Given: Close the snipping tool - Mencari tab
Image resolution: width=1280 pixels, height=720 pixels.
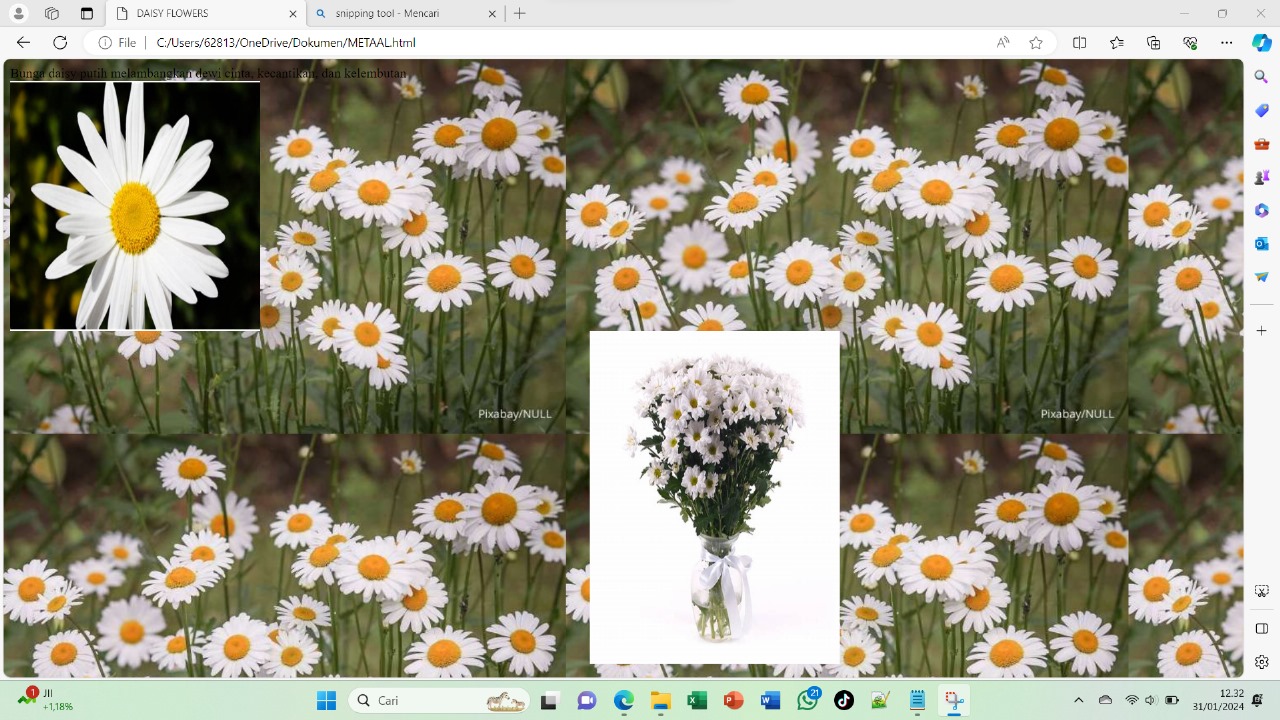Looking at the screenshot, I should (x=492, y=14).
